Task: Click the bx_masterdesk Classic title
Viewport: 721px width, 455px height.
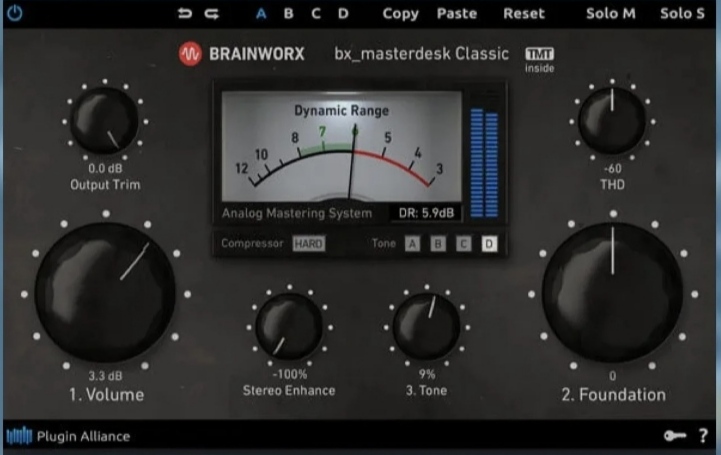Action: pos(422,54)
